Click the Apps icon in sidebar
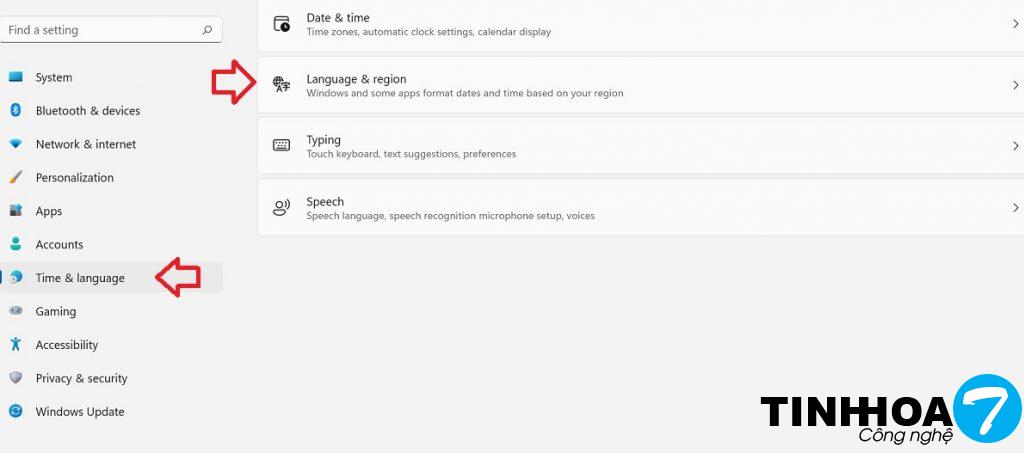 (x=15, y=211)
